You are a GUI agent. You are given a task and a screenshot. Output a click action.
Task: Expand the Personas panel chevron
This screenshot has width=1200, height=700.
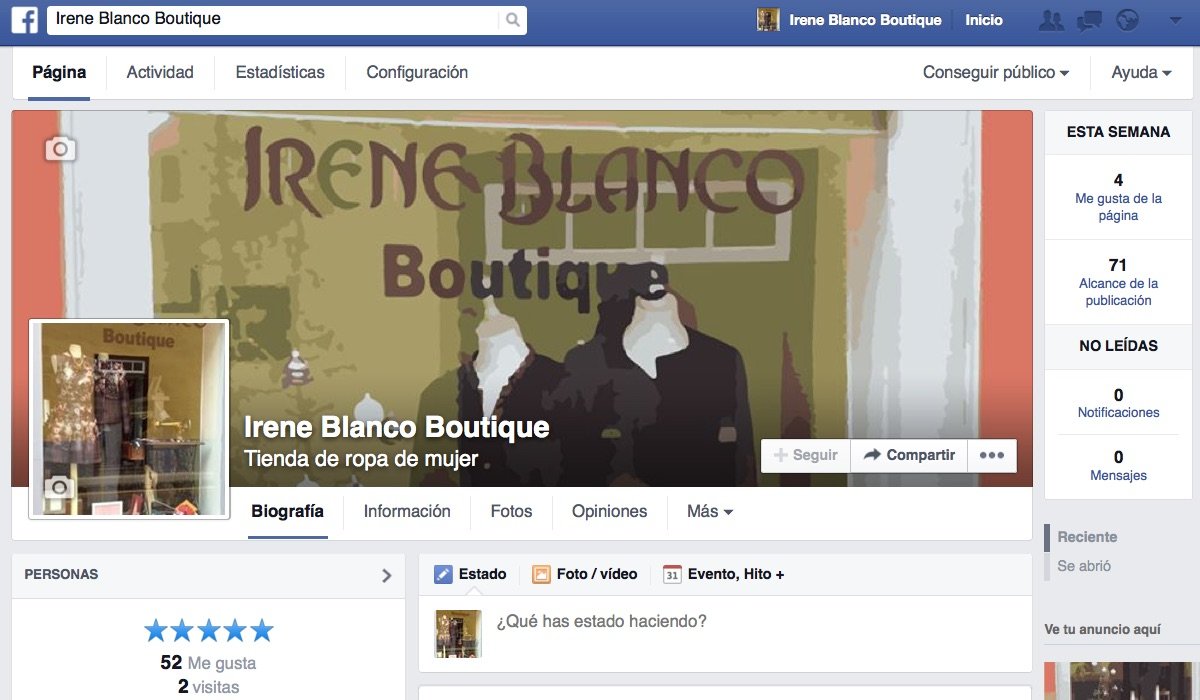(387, 575)
